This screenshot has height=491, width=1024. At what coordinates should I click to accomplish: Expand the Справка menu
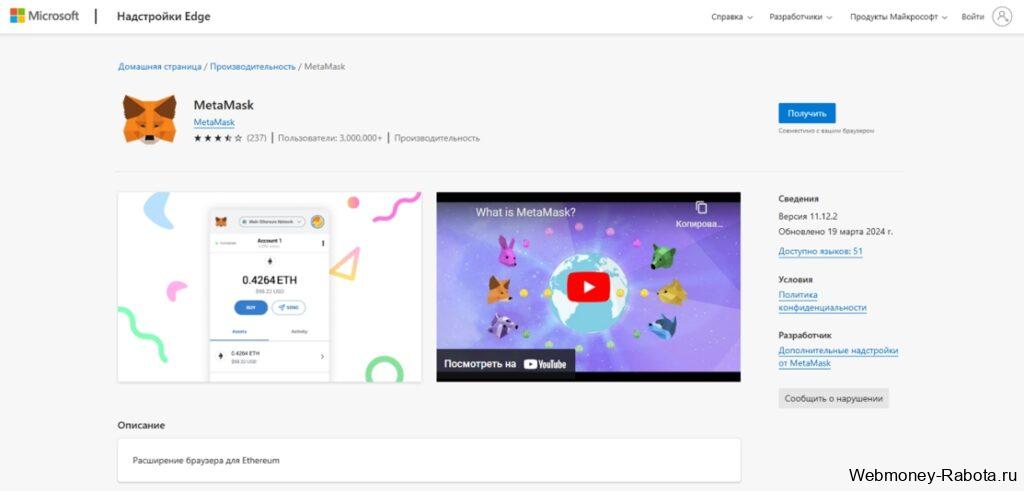tap(731, 17)
